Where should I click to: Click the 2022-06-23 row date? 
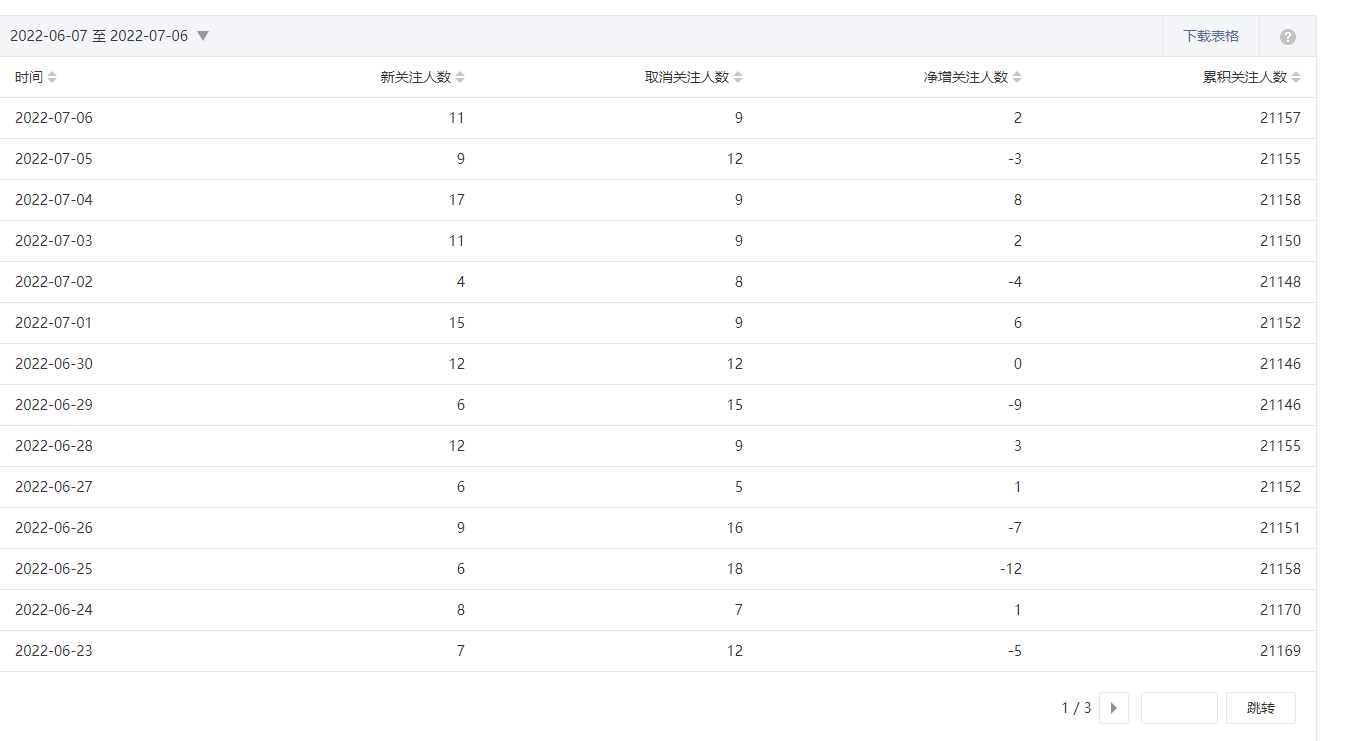(54, 651)
